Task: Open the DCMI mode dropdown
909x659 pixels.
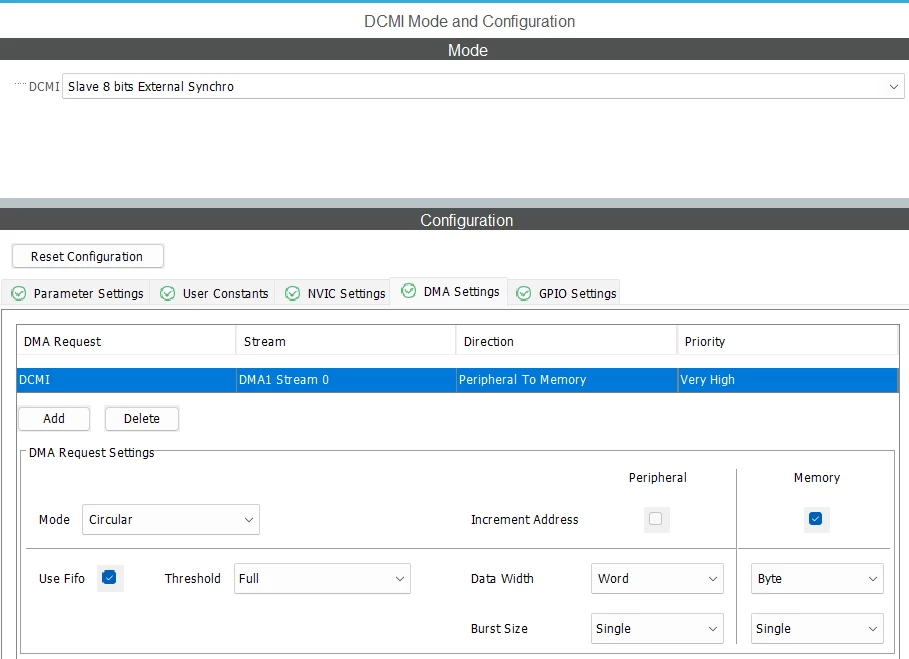Action: 483,86
